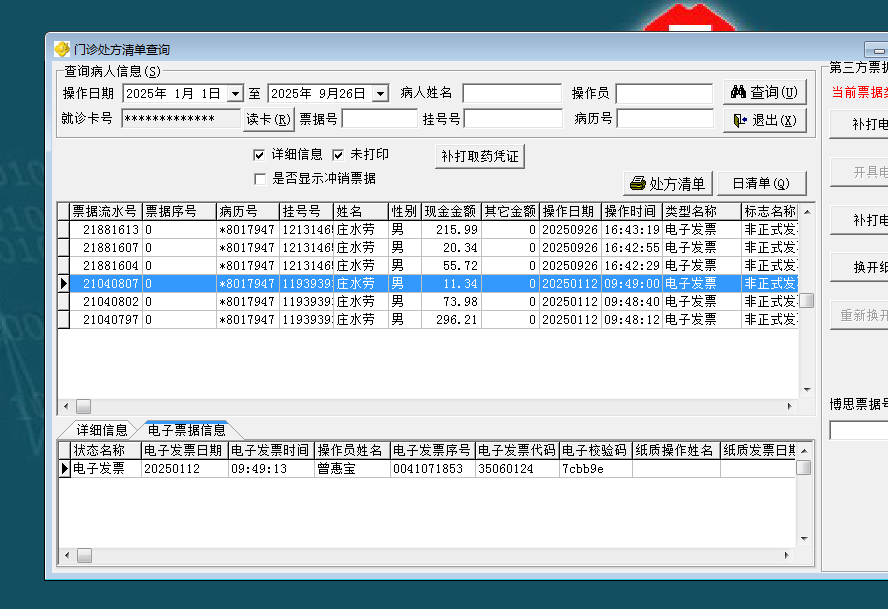Click amount cell 296.21
The image size is (888, 609).
(x=451, y=320)
